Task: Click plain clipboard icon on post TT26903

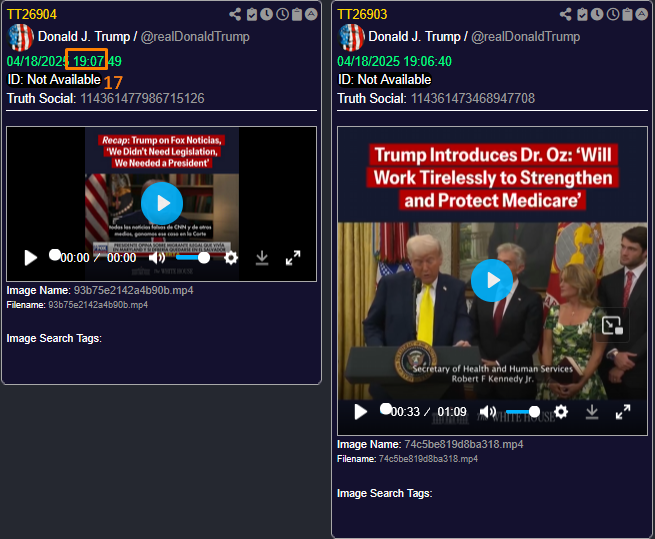Action: pyautogui.click(x=627, y=14)
